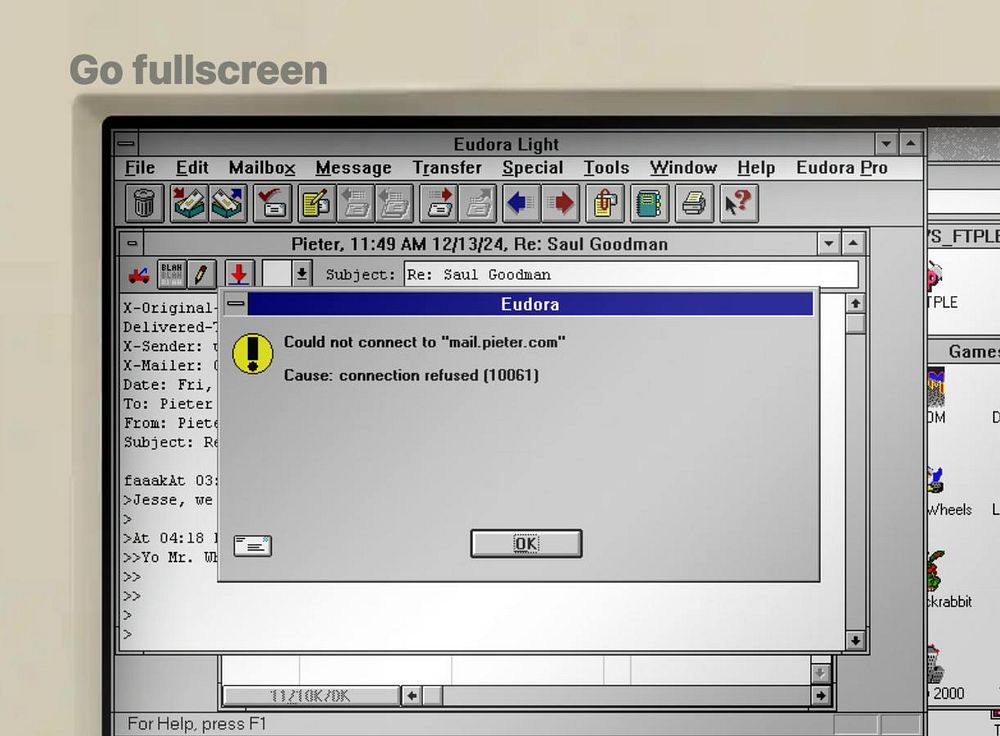The width and height of the screenshot is (1000, 736).
Task: Click the Redirect message toolbar icon
Action: coord(478,203)
